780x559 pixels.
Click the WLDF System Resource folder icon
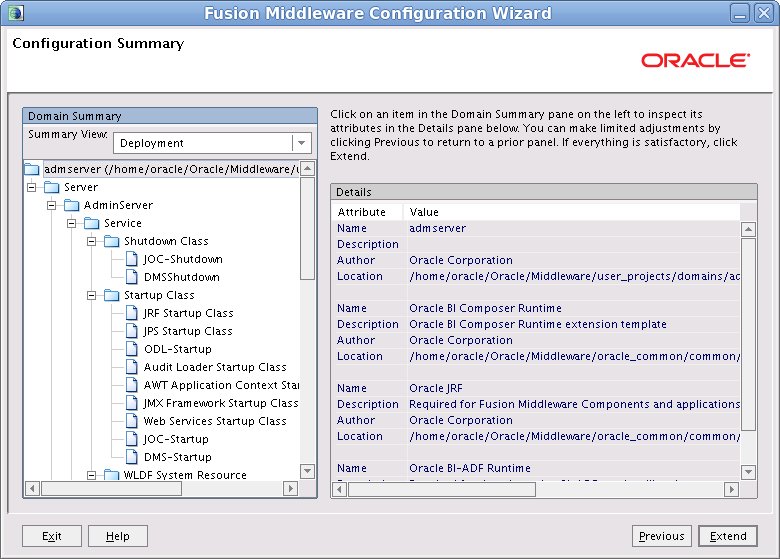tap(111, 475)
